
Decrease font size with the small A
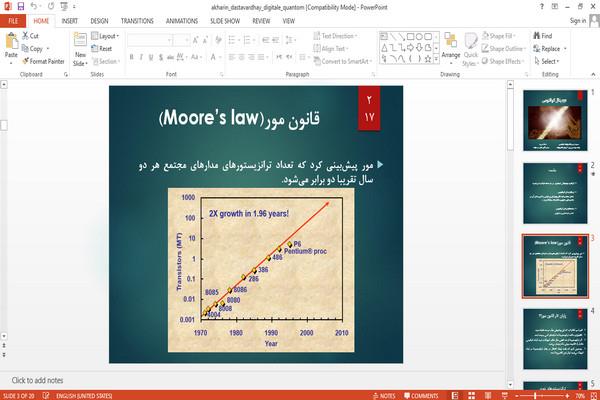[205, 40]
